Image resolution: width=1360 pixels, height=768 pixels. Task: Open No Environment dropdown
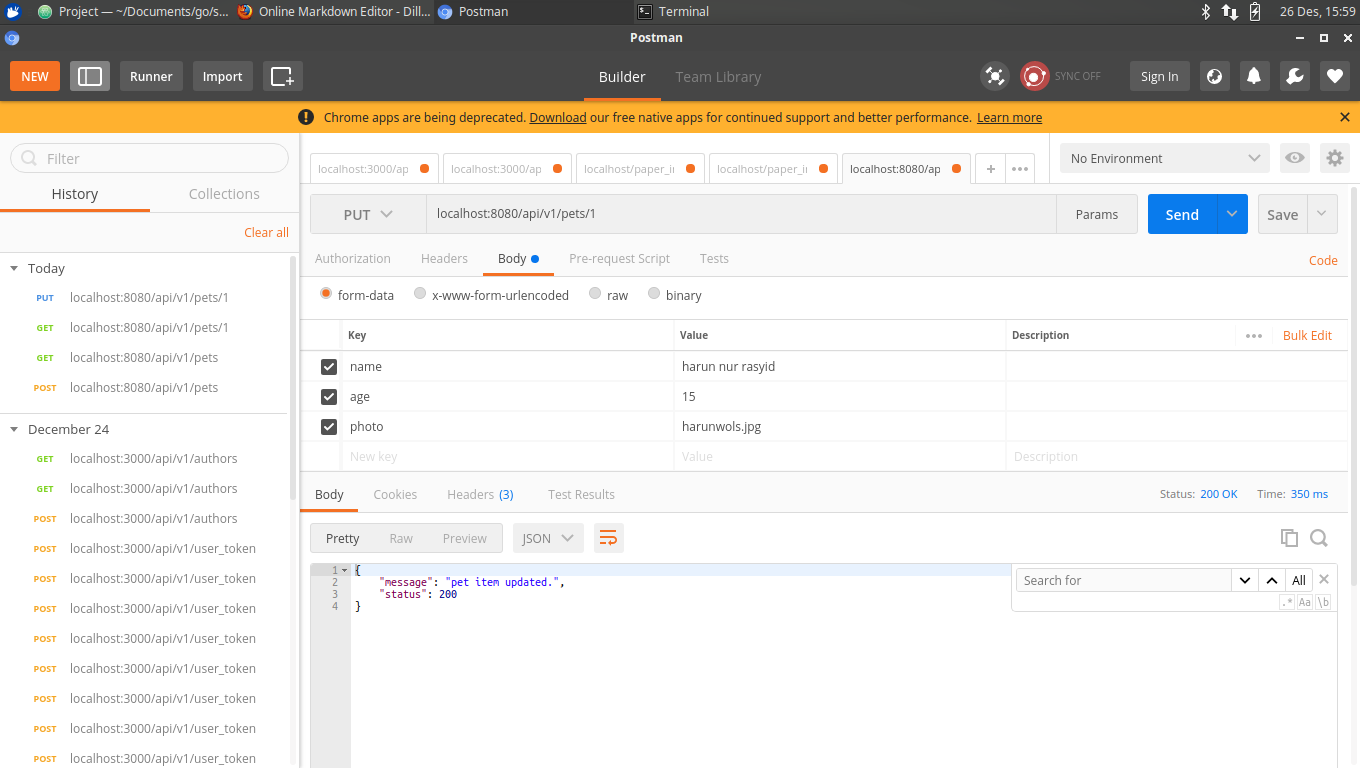1165,158
